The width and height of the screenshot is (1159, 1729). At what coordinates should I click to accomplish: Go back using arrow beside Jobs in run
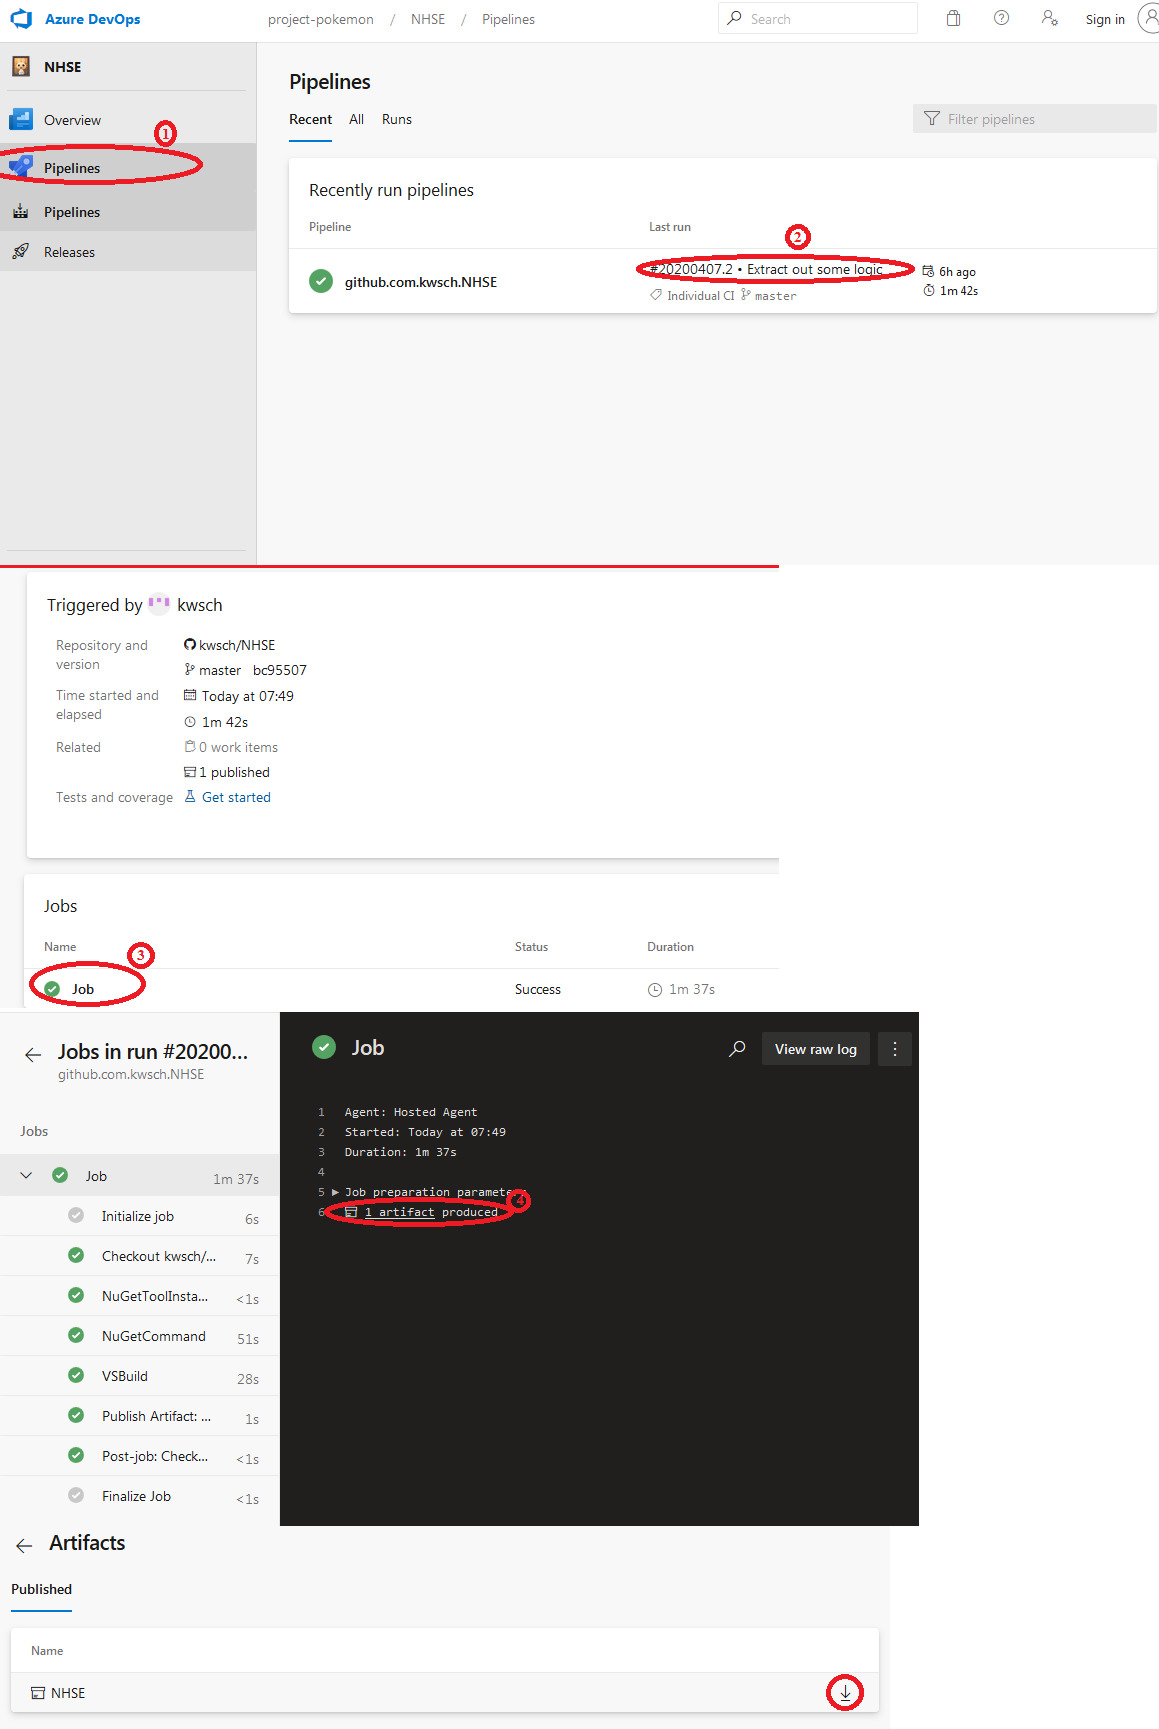[33, 1054]
